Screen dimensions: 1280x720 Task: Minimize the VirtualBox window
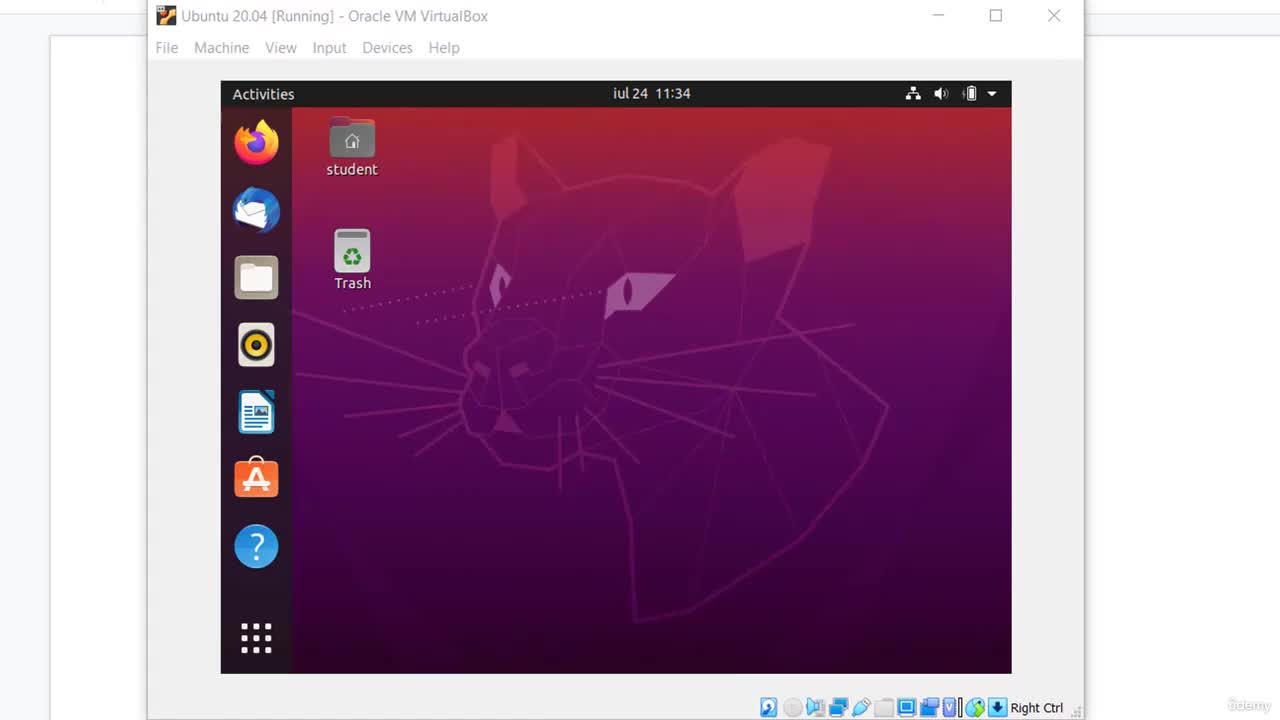[938, 16]
